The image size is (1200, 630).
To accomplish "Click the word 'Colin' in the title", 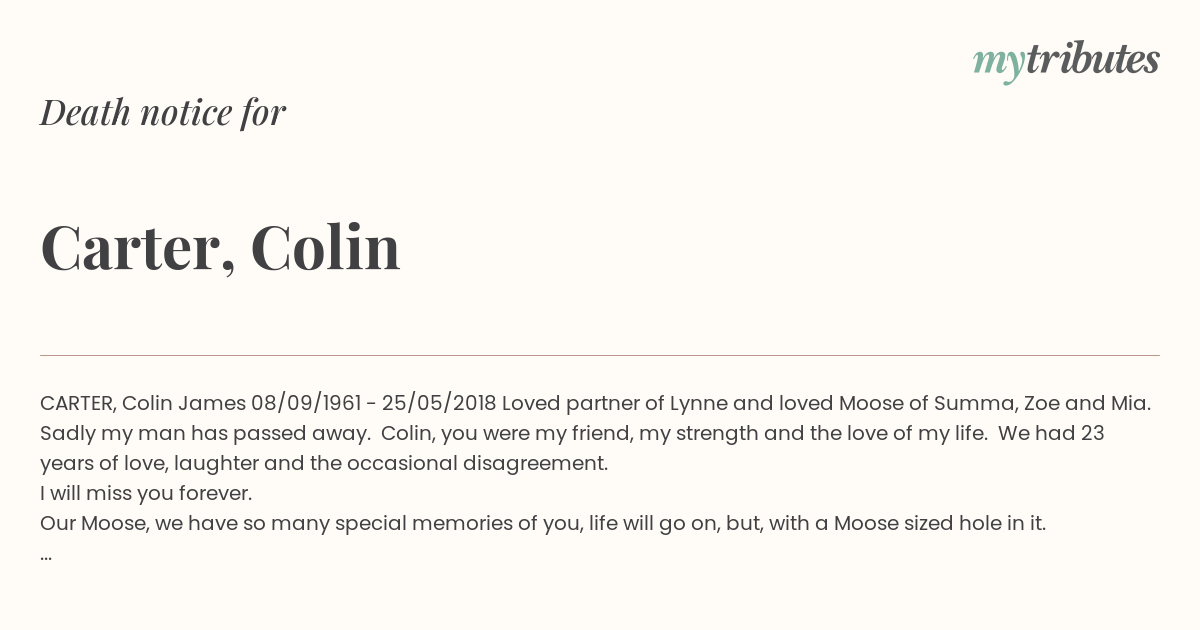I will point(325,247).
